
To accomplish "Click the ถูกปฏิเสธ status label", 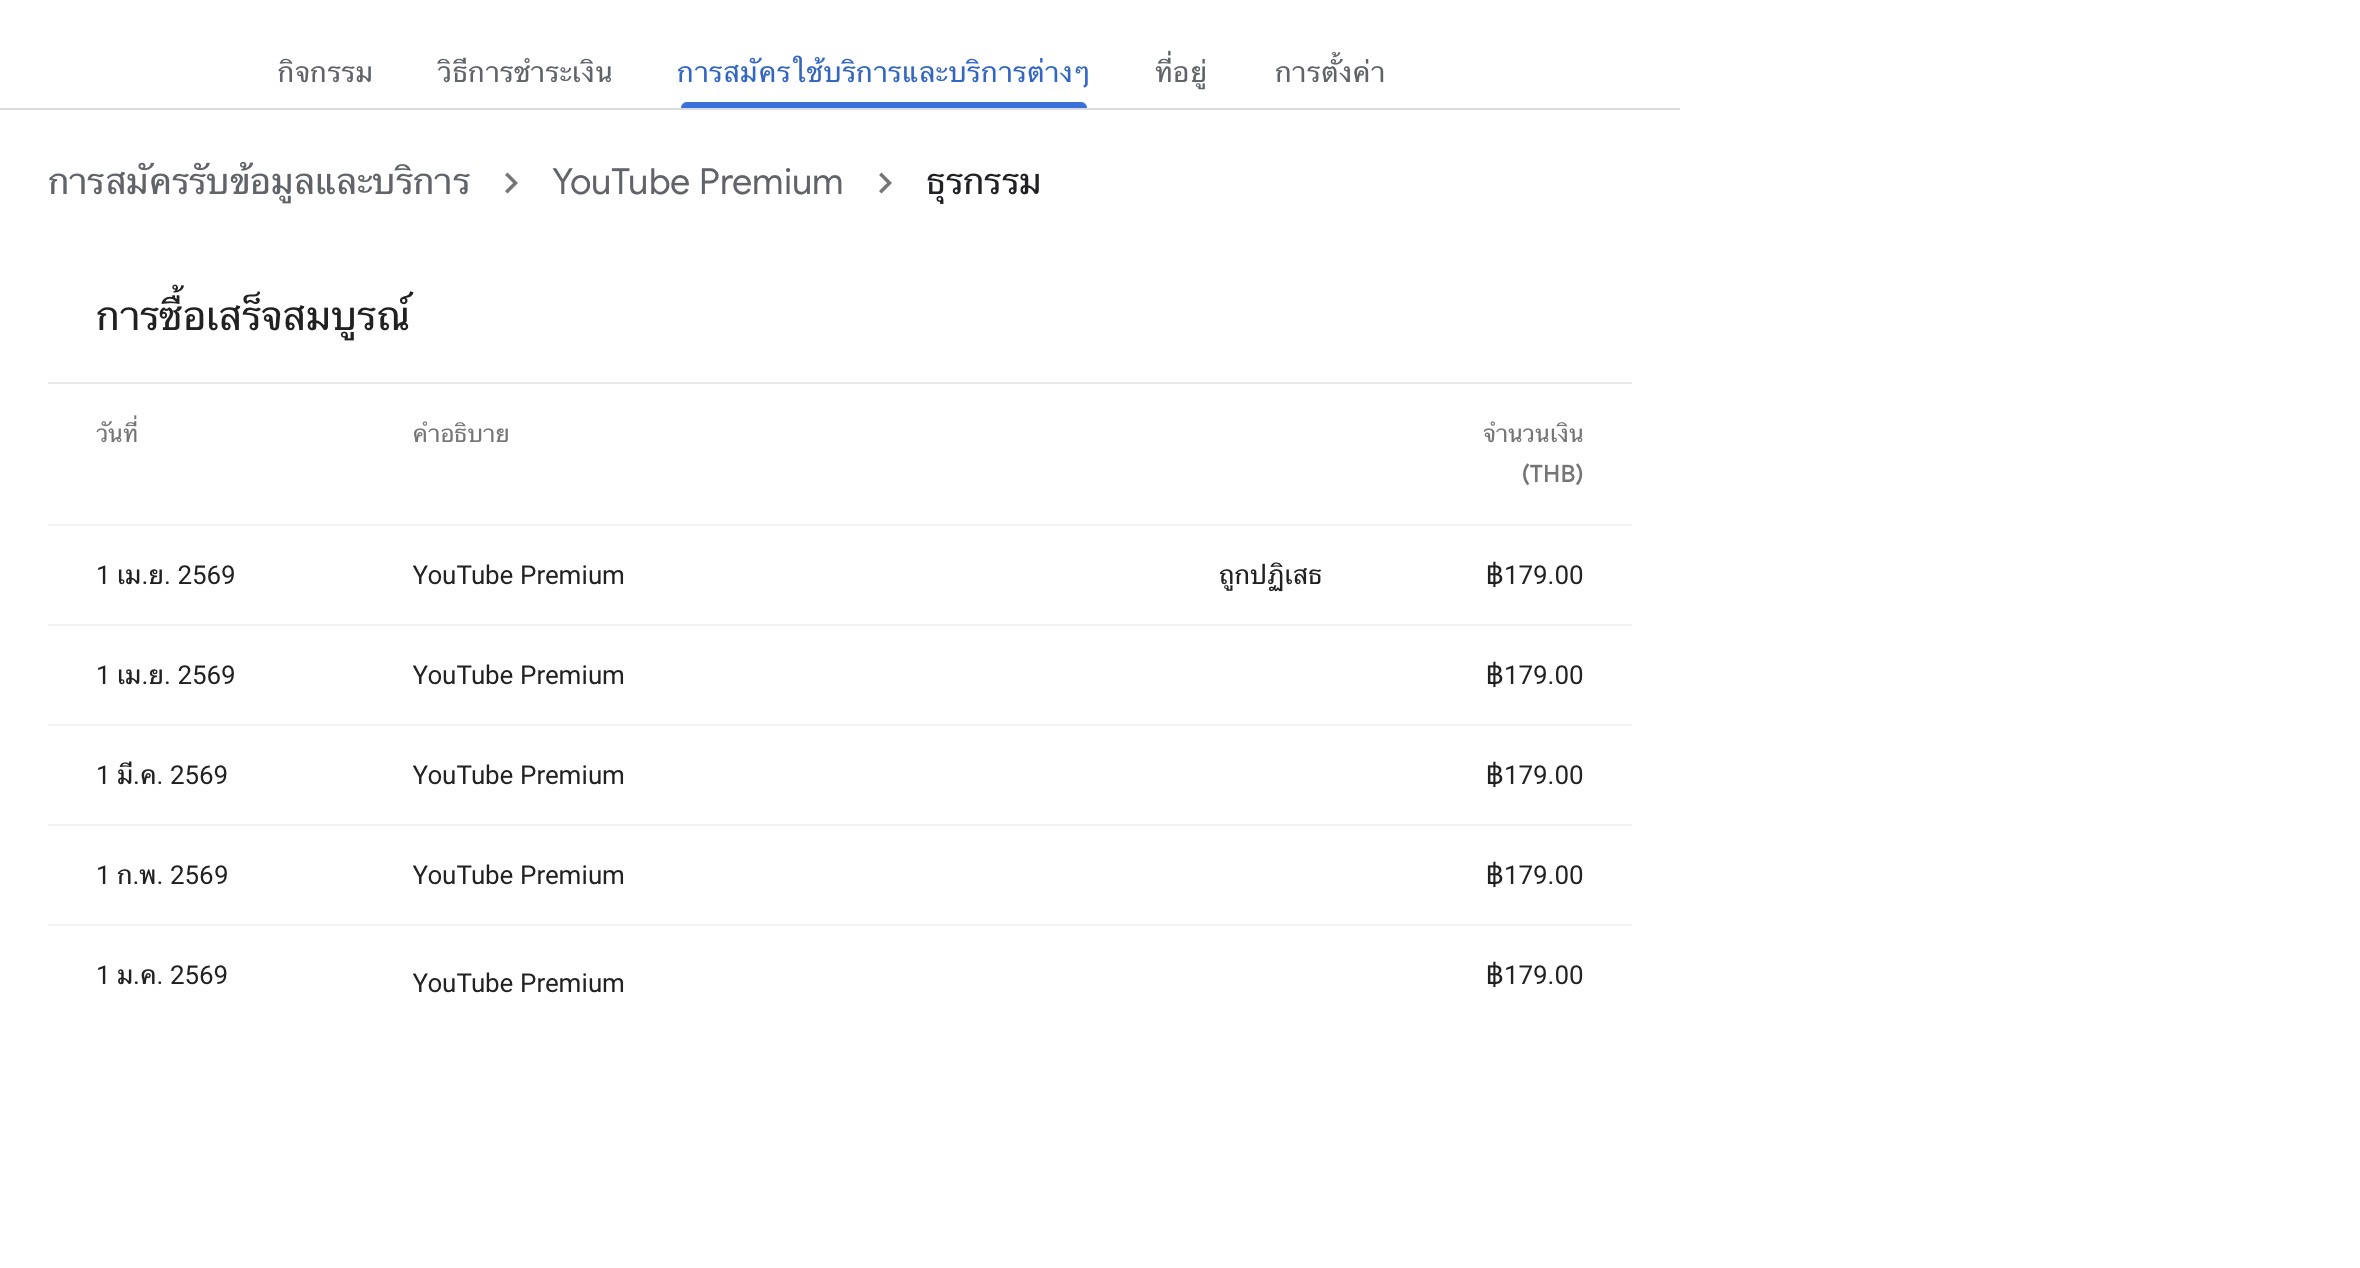I will tap(1270, 576).
